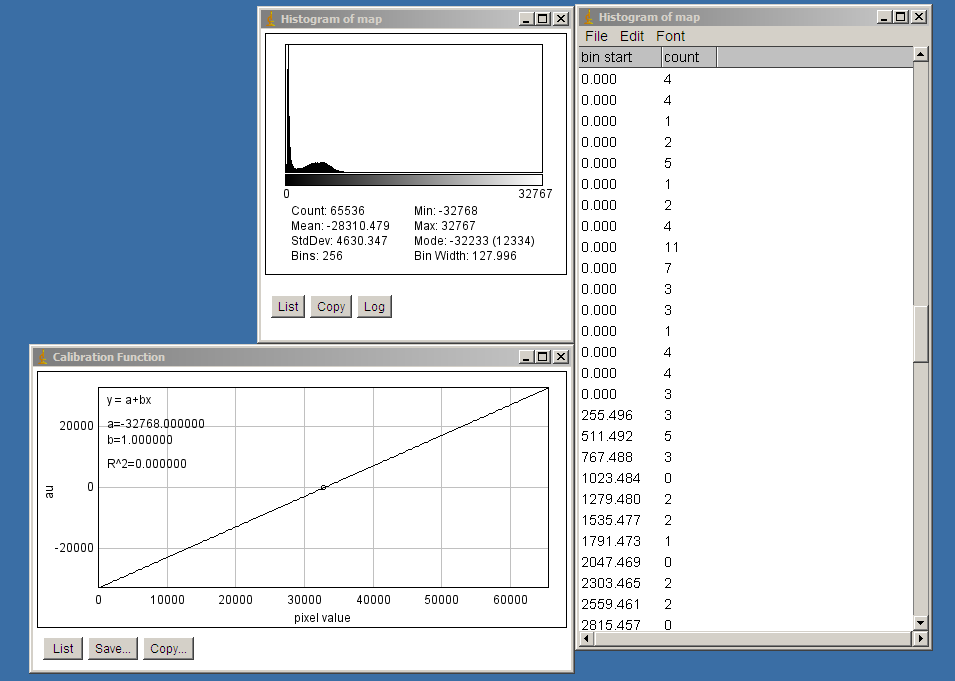The width and height of the screenshot is (955, 681).
Task: Maximize the Calibration Function window
Action: pyautogui.click(x=543, y=357)
